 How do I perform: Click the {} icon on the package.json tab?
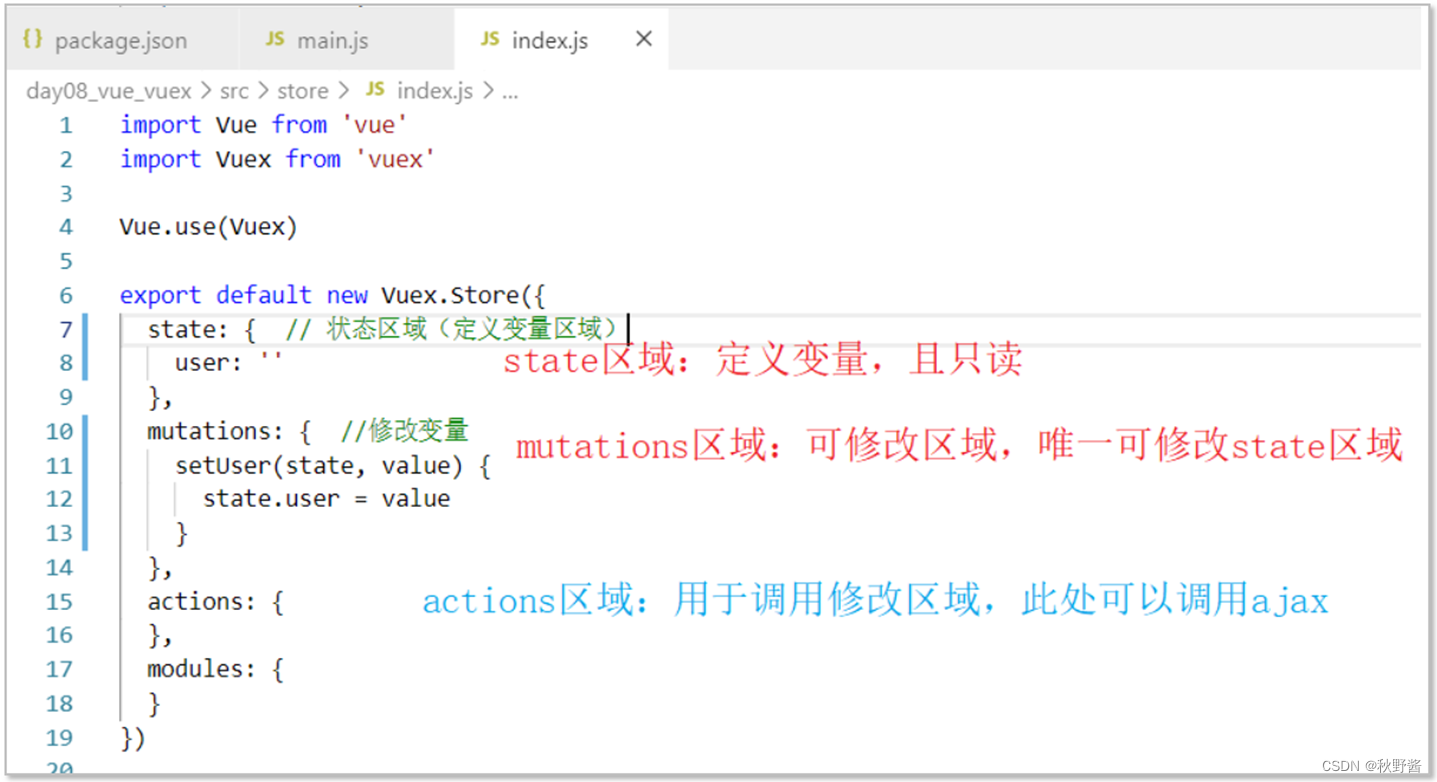[x=31, y=40]
